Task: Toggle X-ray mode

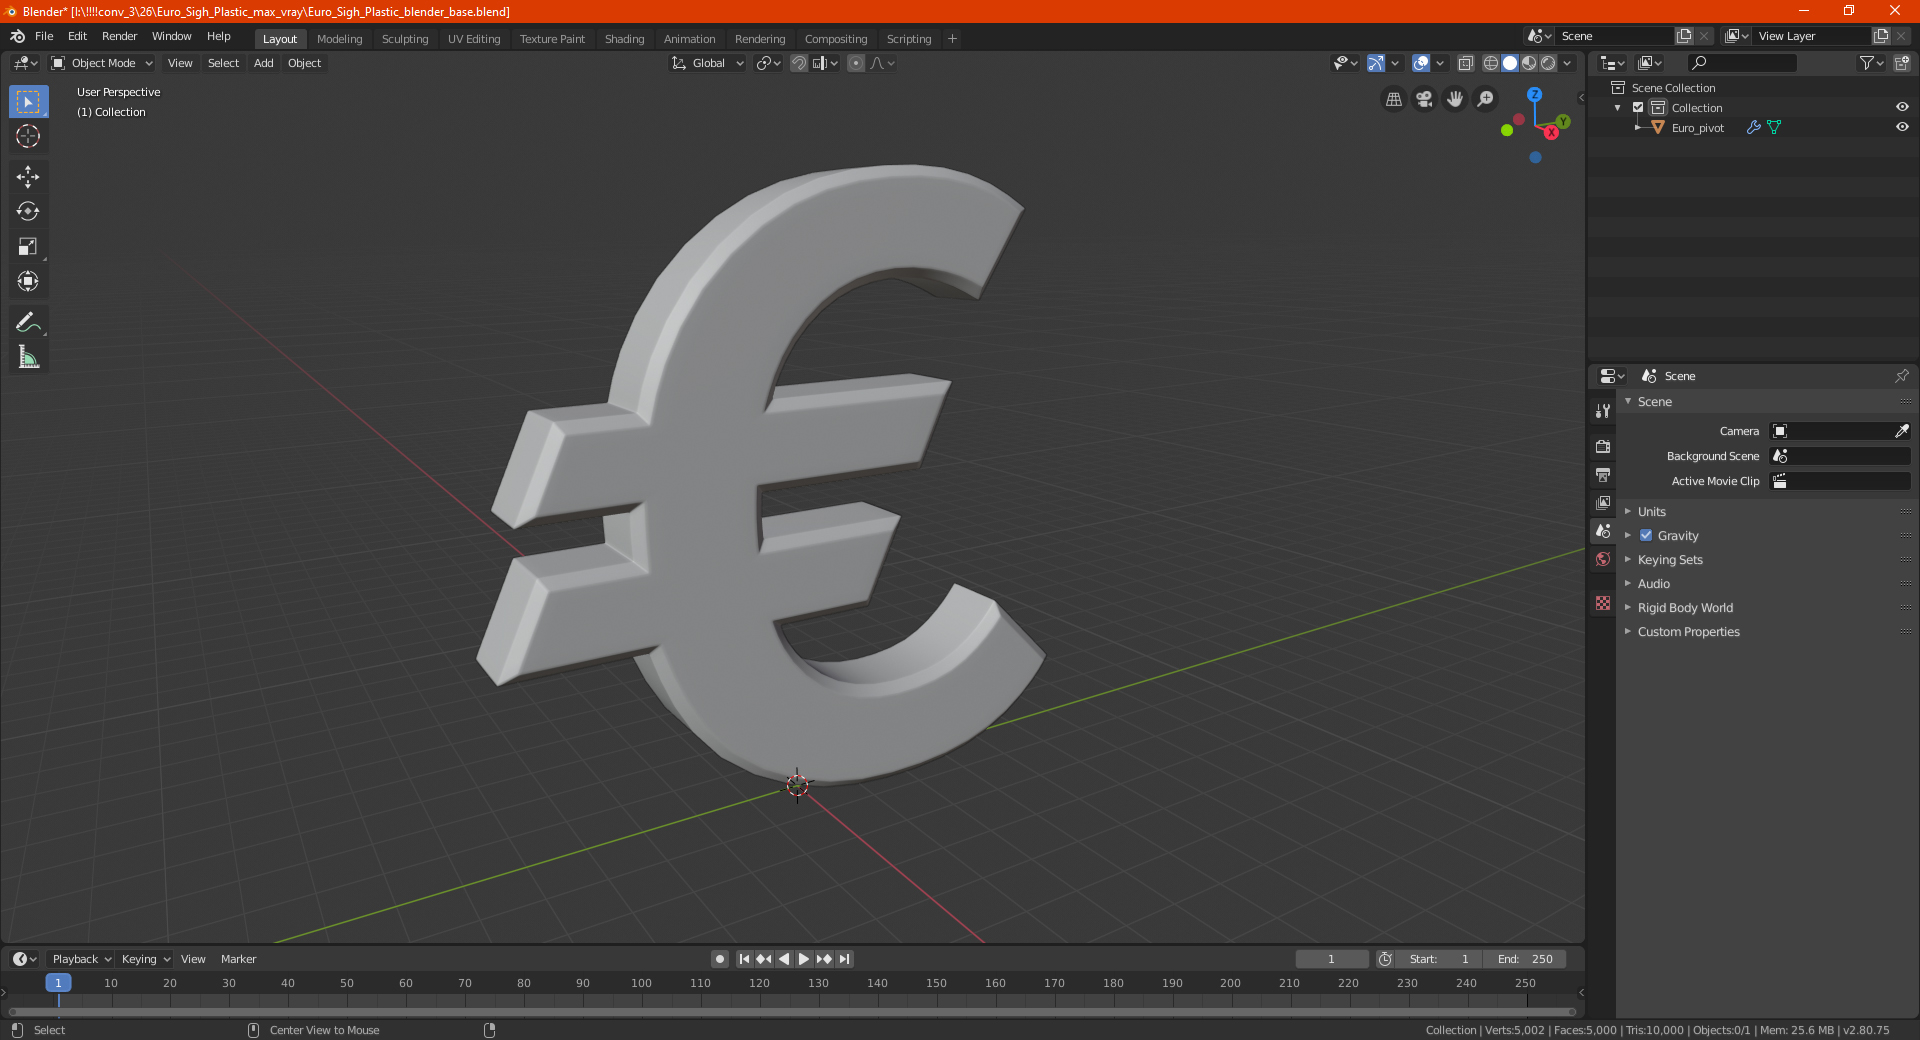Action: coord(1465,63)
